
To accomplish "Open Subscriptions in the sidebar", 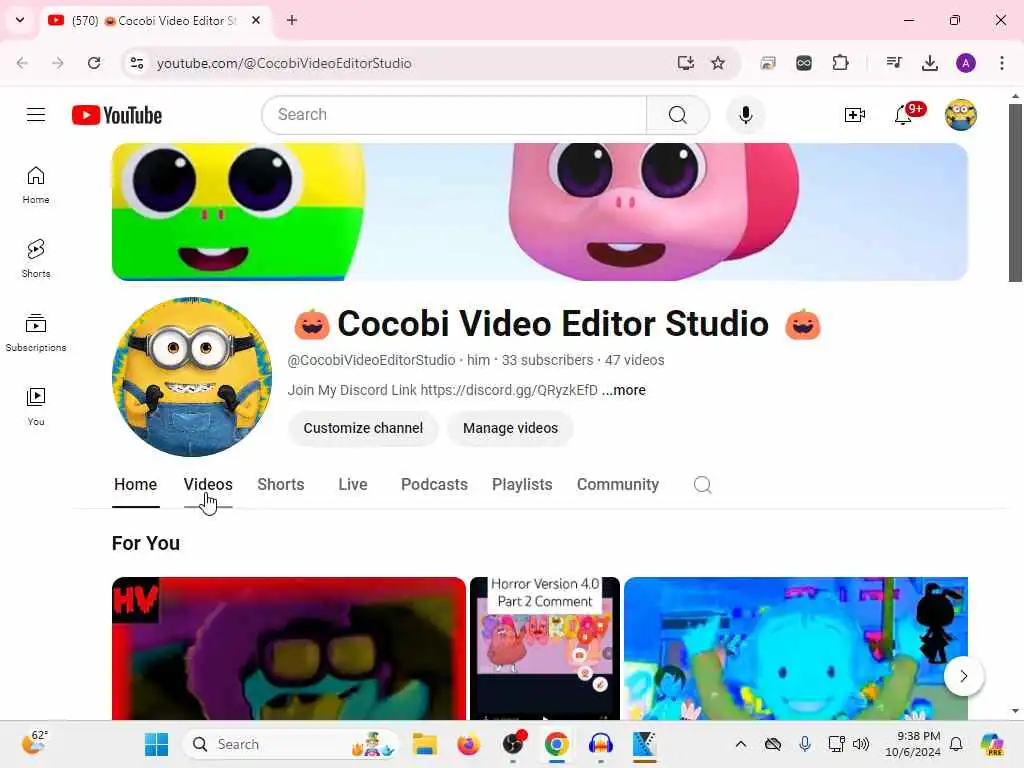I will [x=36, y=332].
